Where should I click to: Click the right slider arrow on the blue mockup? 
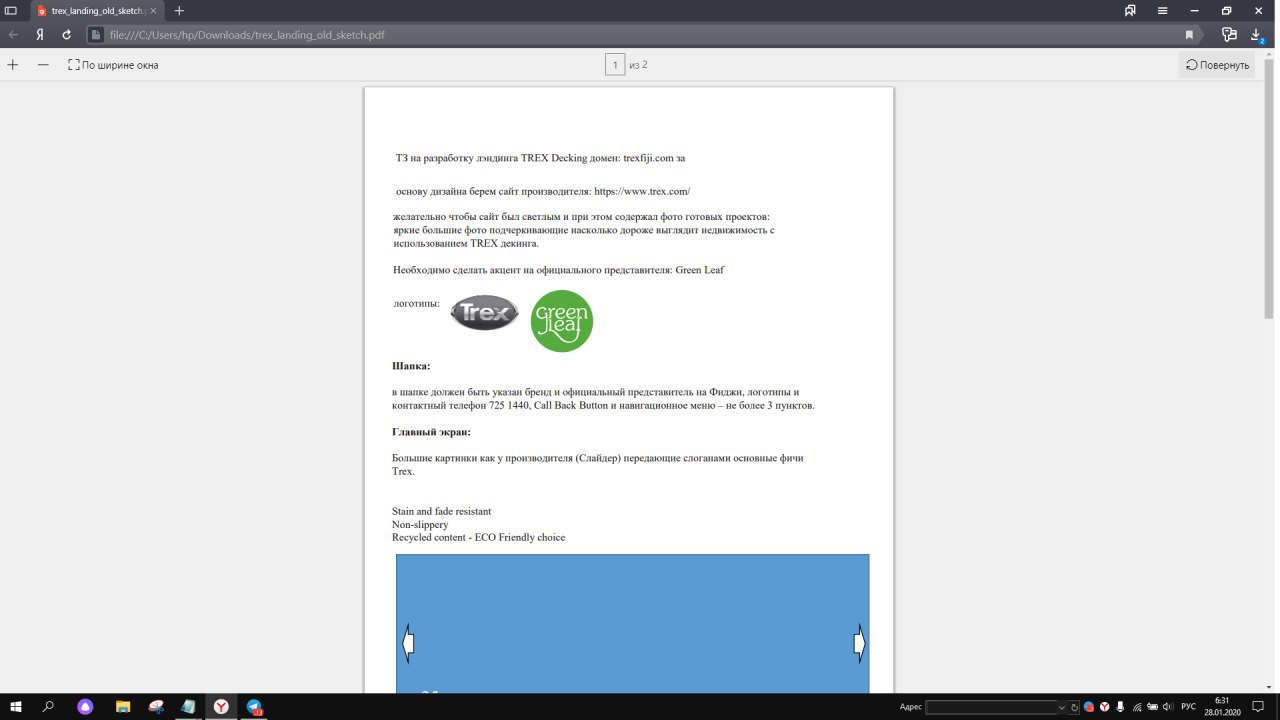[859, 643]
